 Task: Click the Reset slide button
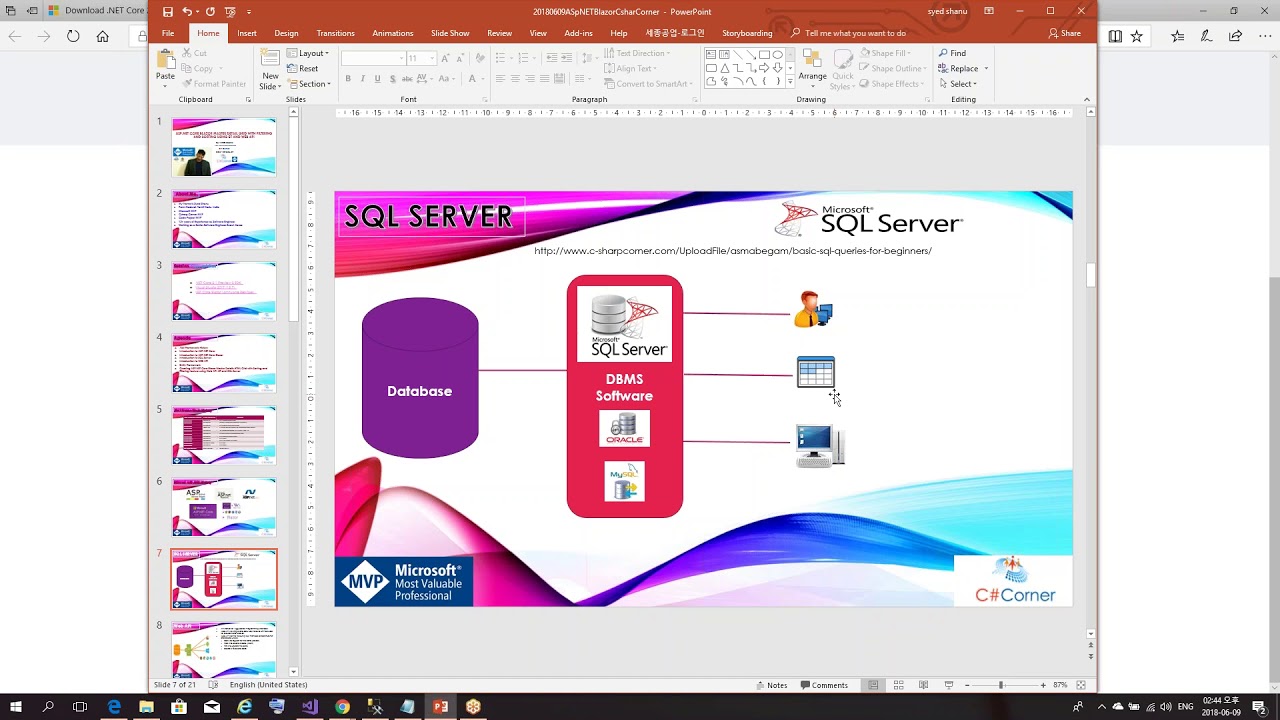pyautogui.click(x=303, y=69)
